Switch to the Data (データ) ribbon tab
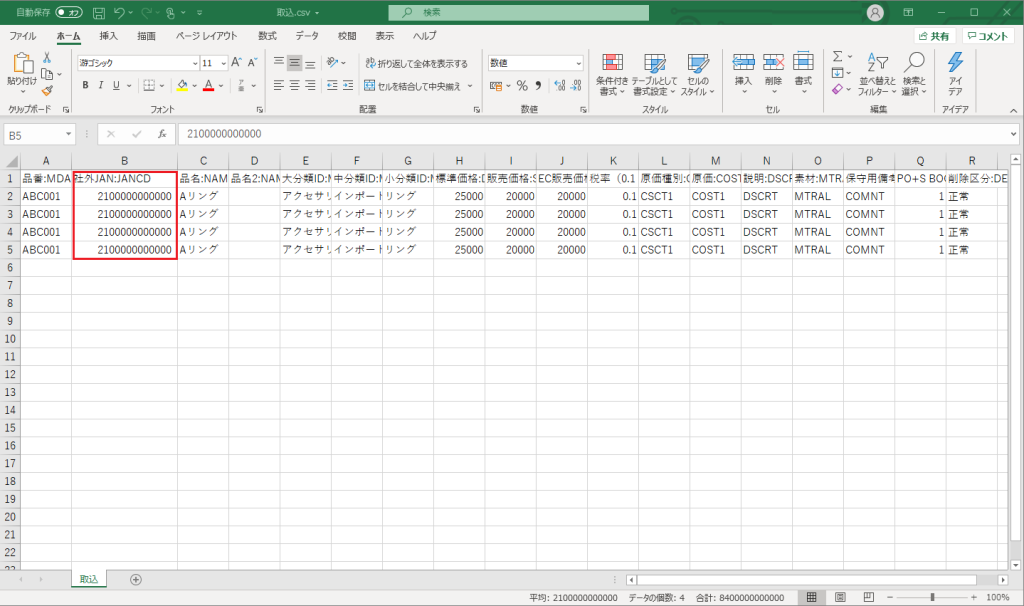Viewport: 1024px width, 606px height. [307, 35]
